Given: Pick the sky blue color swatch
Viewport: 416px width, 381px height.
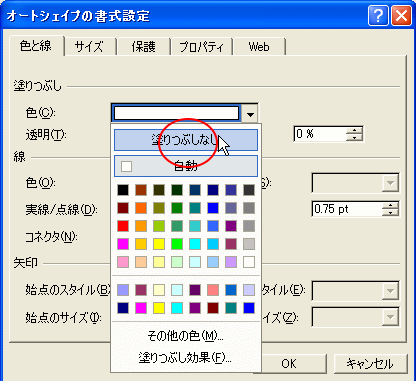Looking at the screenshot, I should (213, 244).
